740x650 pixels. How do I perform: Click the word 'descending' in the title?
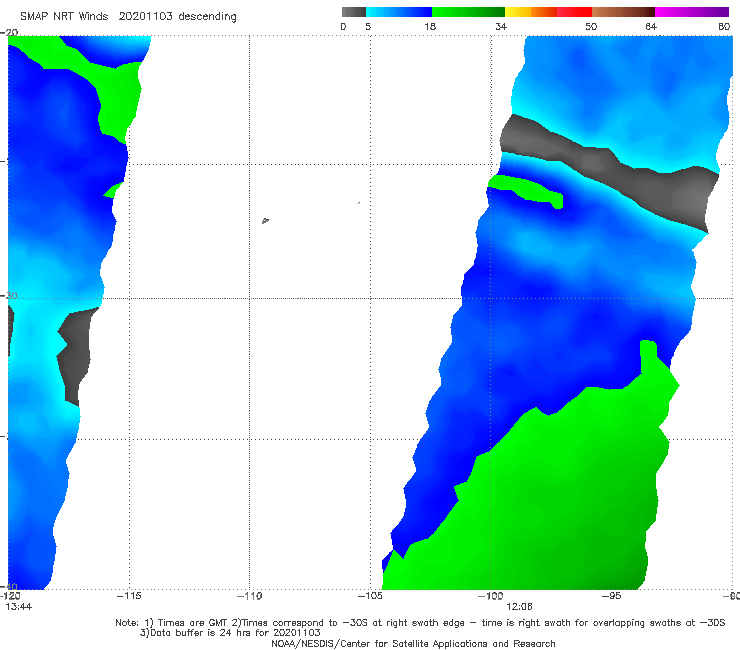(207, 17)
